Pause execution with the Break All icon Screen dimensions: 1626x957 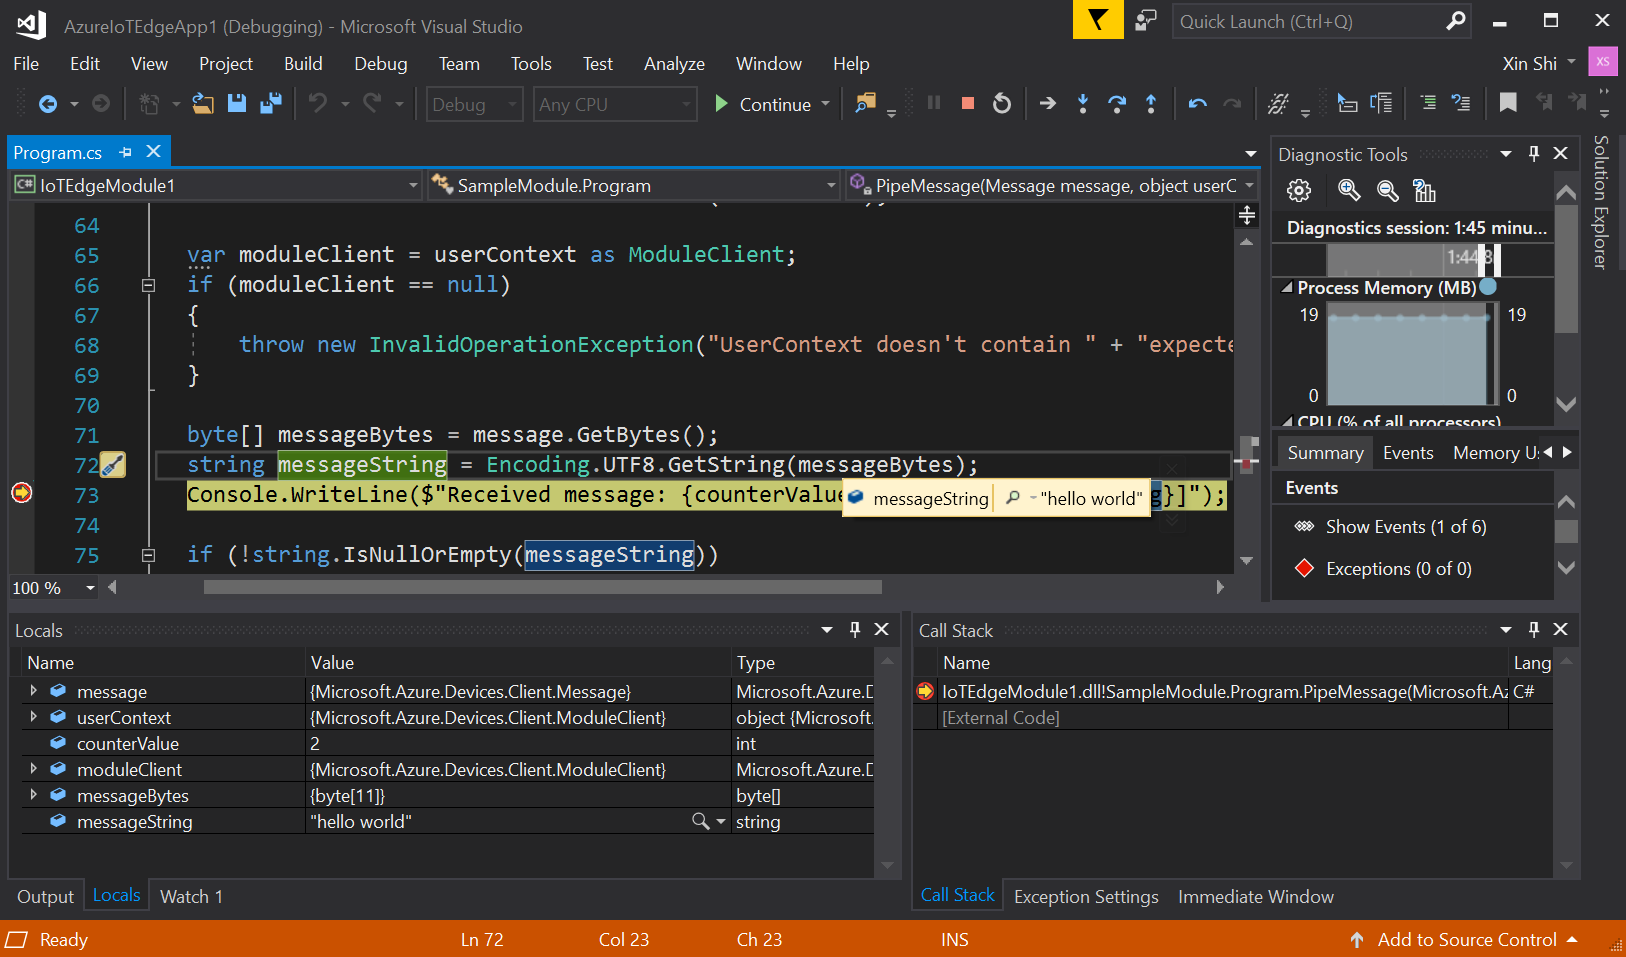click(933, 103)
